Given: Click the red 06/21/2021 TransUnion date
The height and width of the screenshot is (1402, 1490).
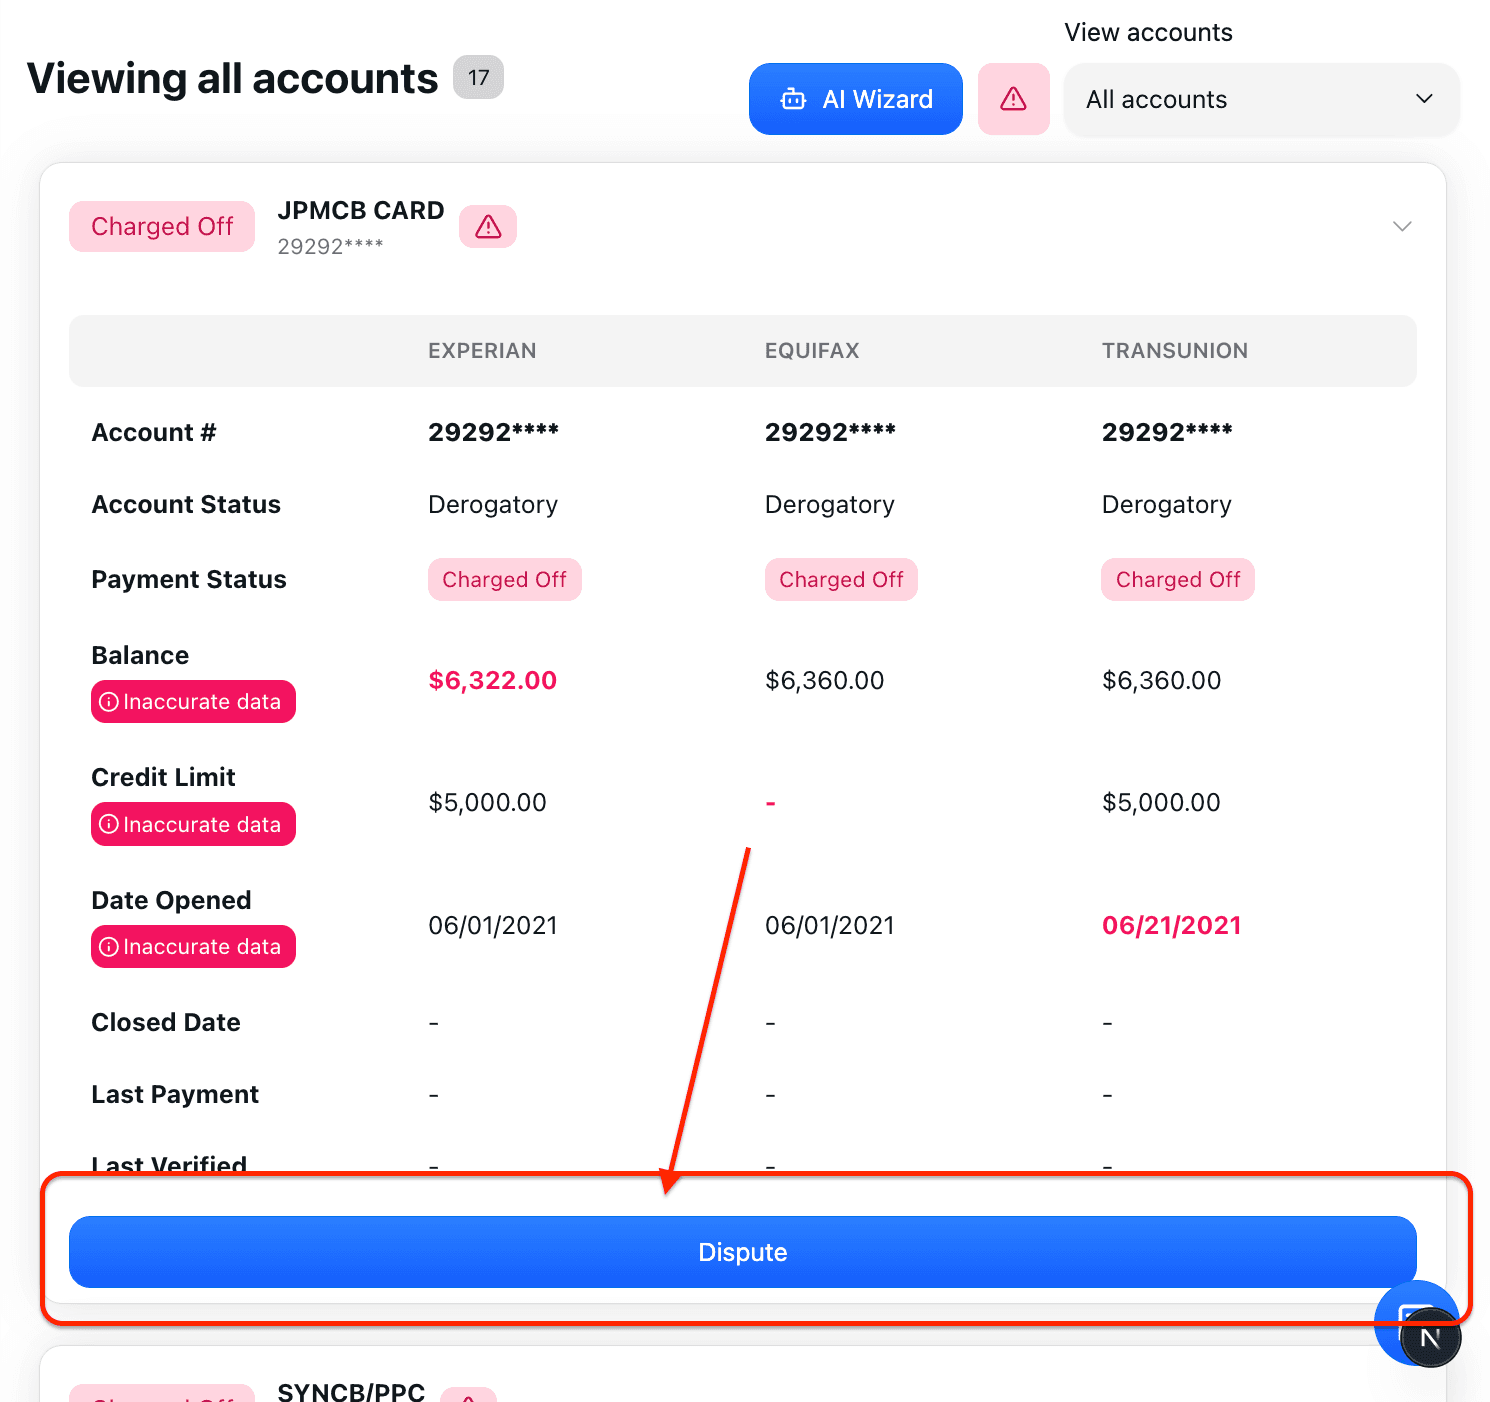Looking at the screenshot, I should [x=1171, y=926].
